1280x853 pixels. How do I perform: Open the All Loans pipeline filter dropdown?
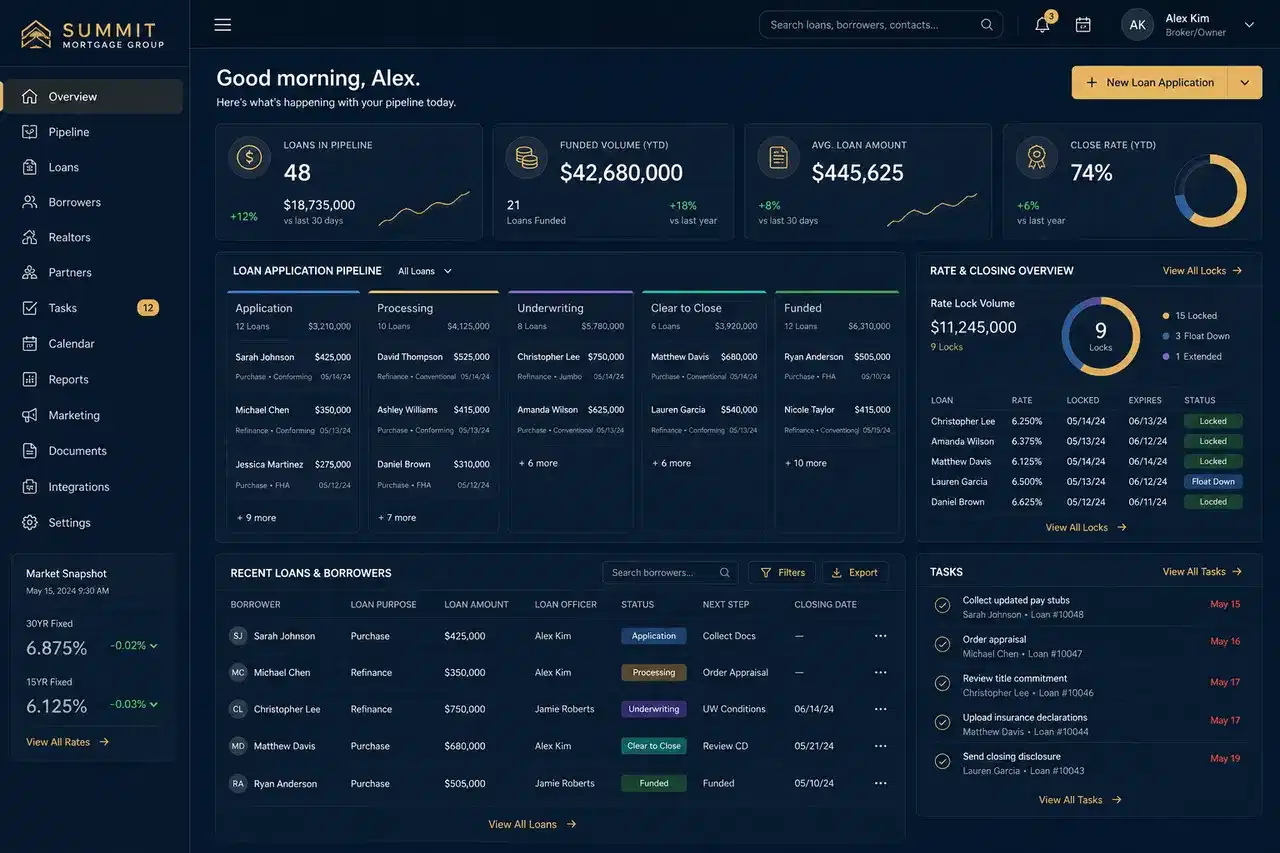pyautogui.click(x=425, y=271)
